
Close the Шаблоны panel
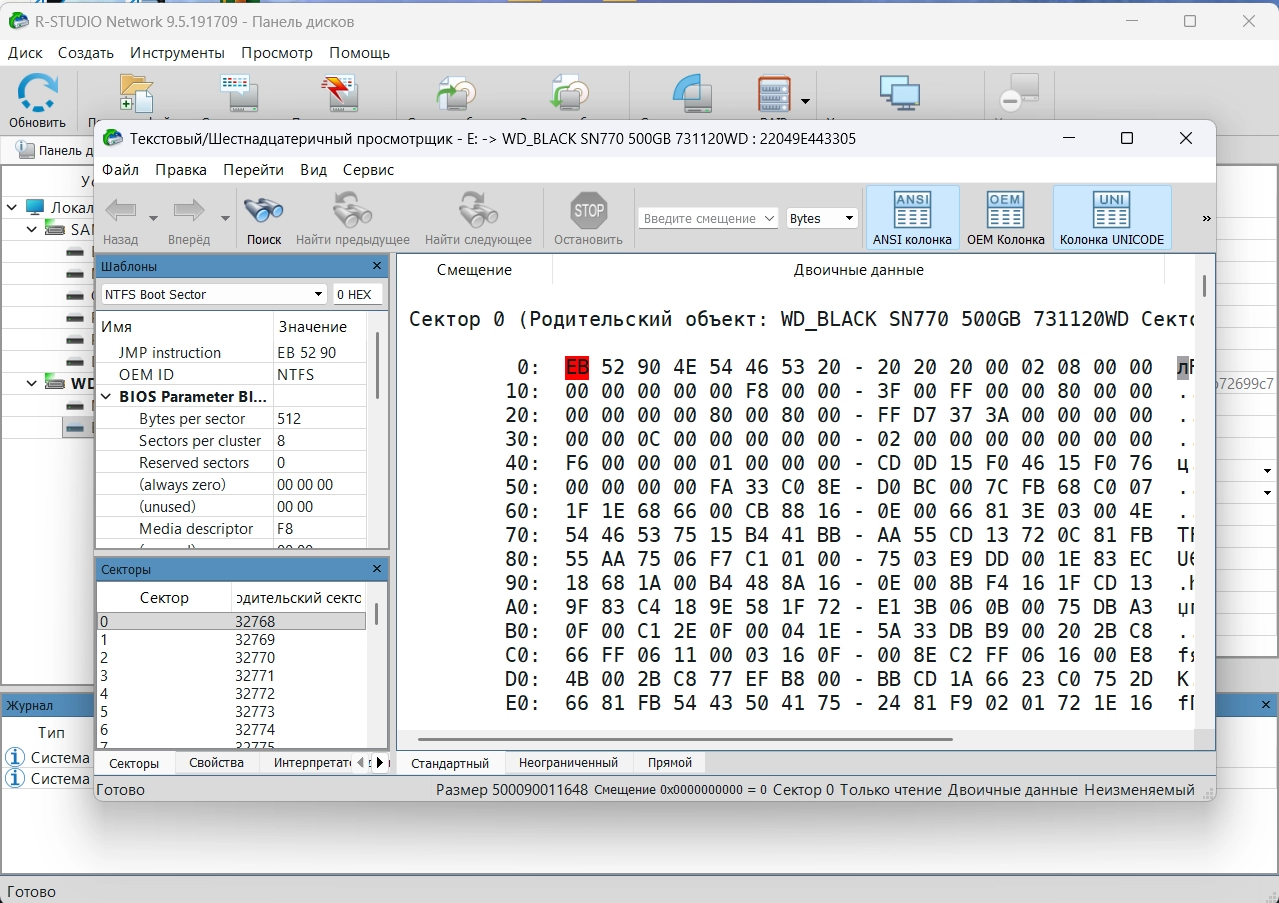377,266
